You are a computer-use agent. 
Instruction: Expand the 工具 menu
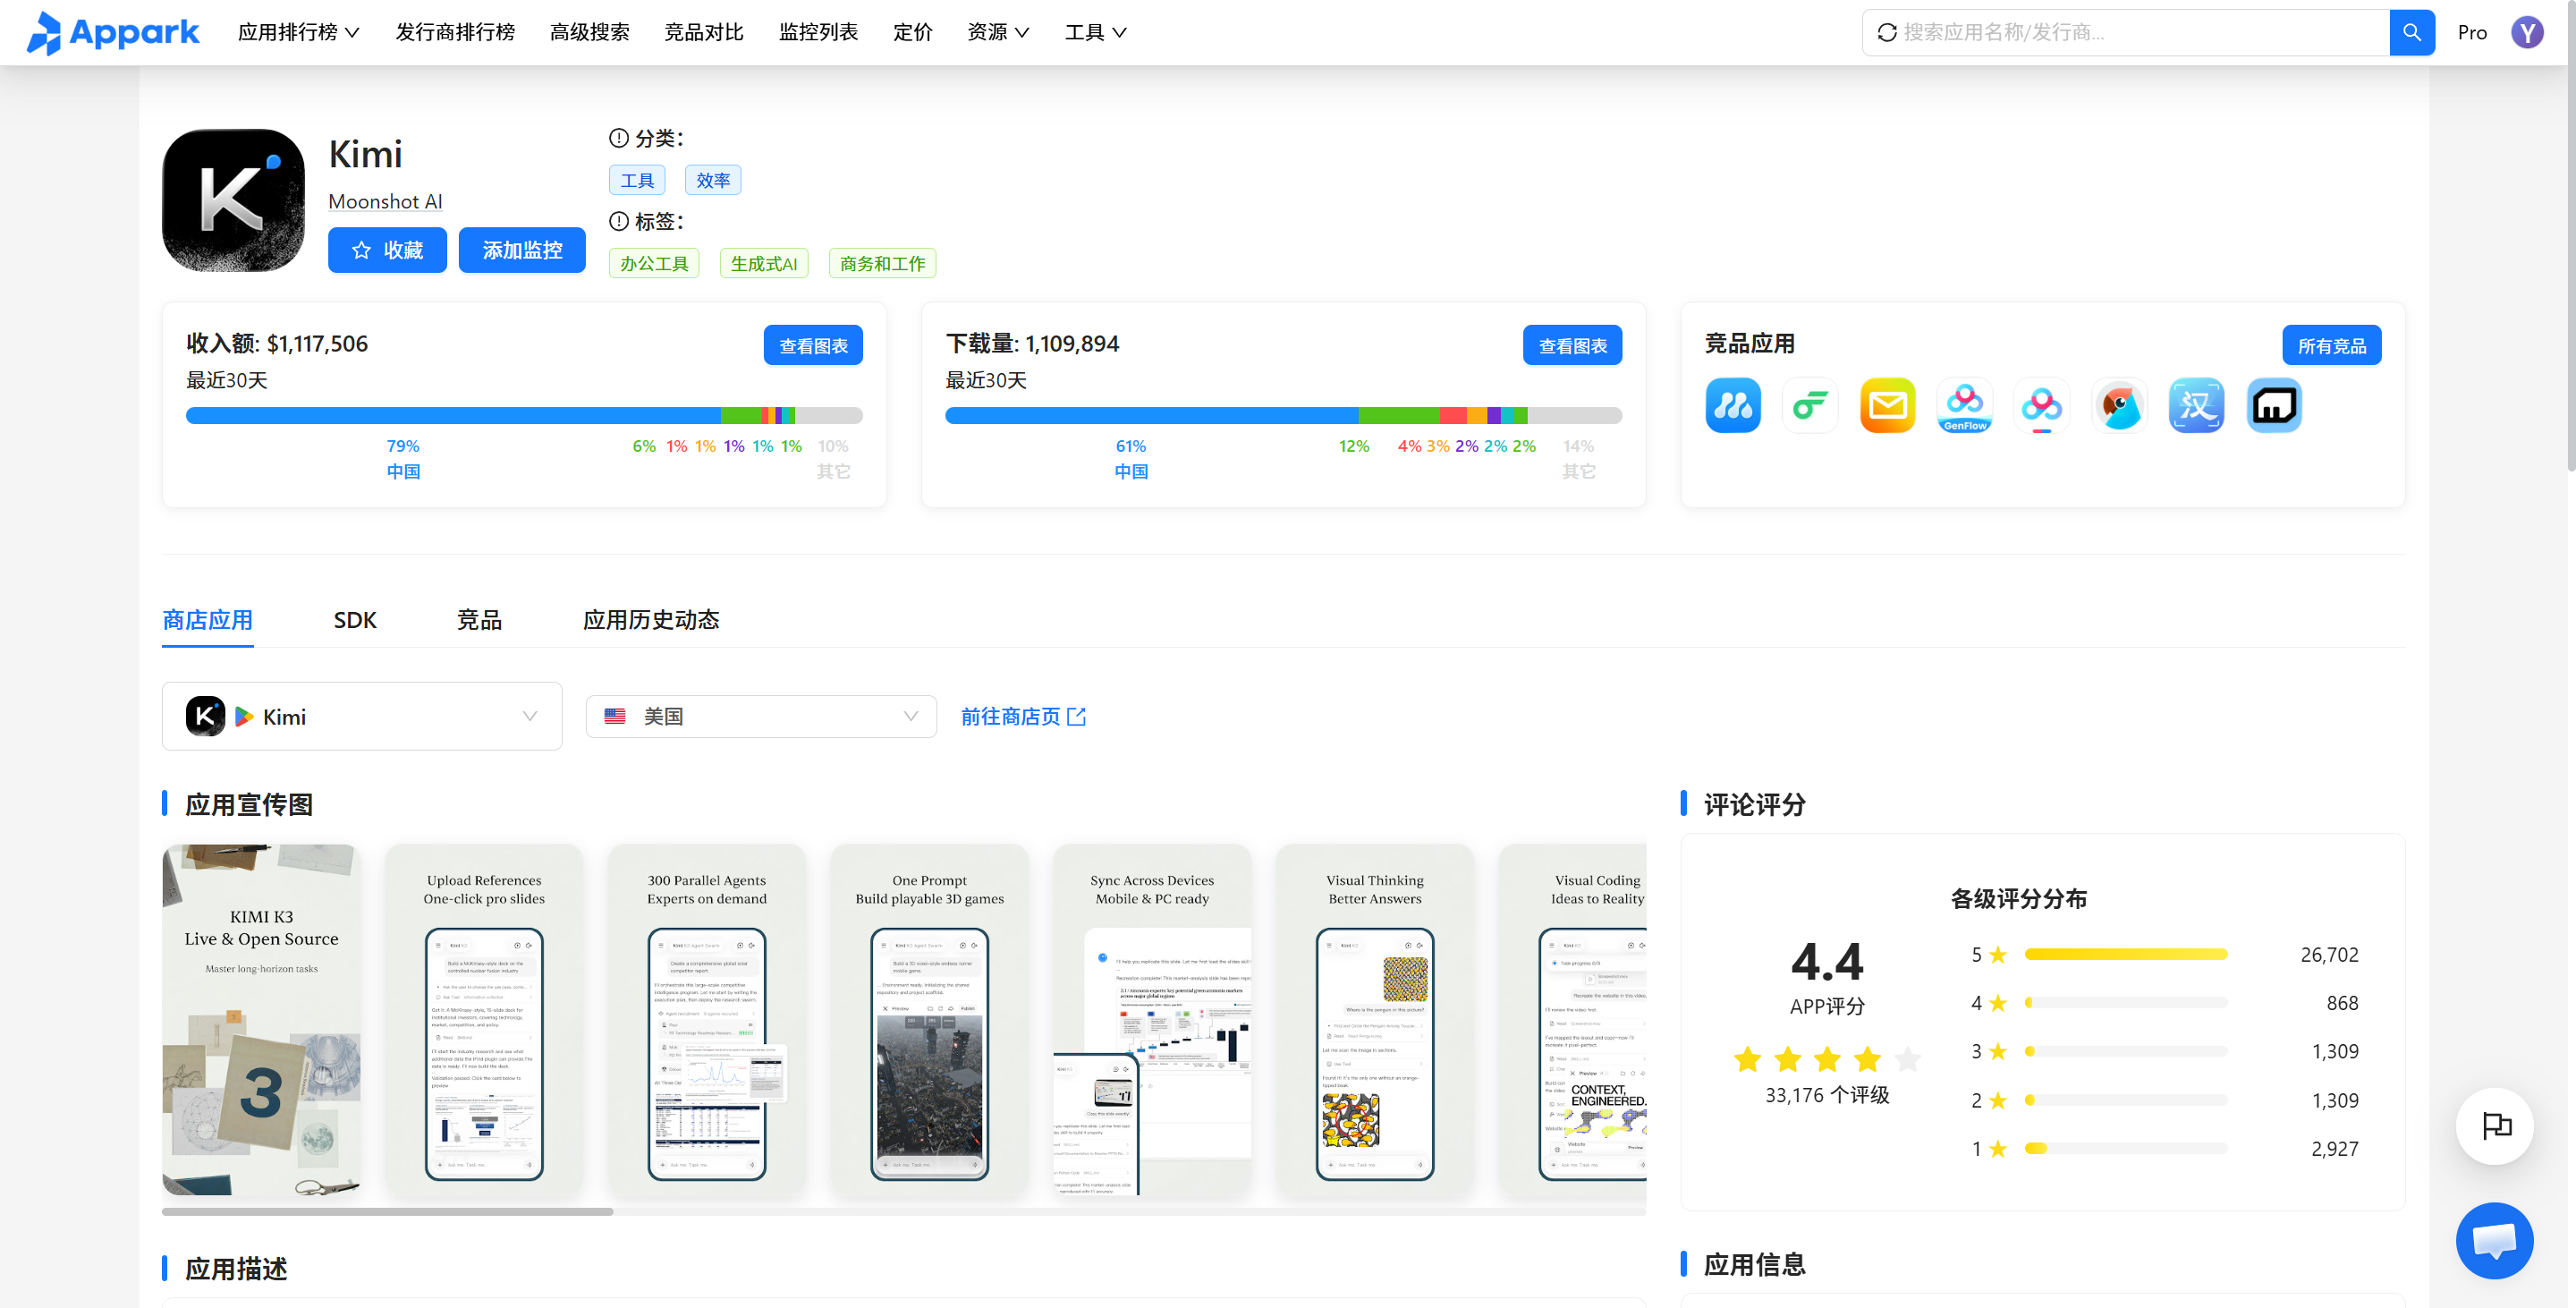coord(1095,33)
